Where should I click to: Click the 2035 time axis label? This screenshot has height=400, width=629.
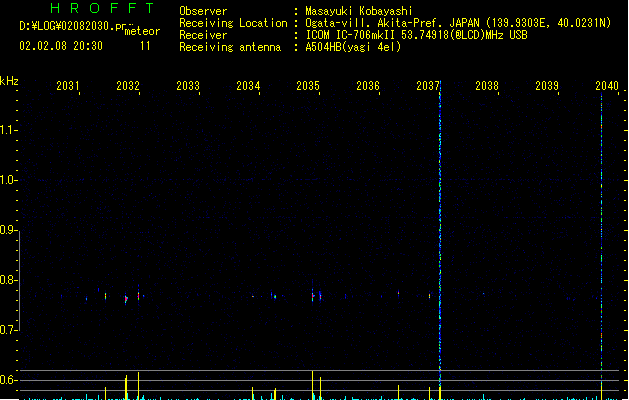(x=308, y=86)
